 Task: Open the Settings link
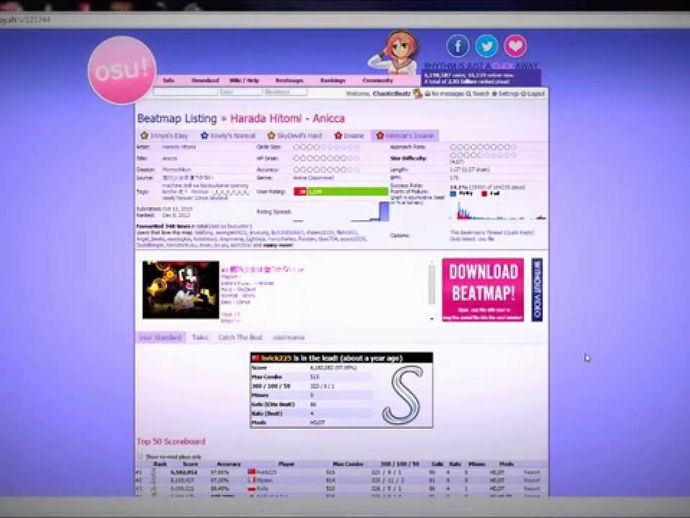pos(506,94)
